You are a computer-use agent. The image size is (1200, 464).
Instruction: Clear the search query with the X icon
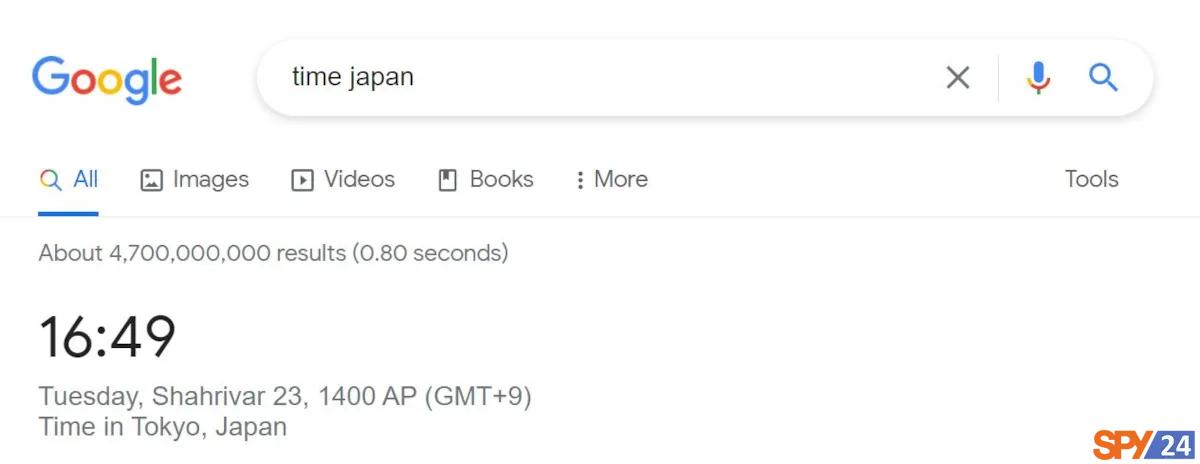[x=958, y=78]
